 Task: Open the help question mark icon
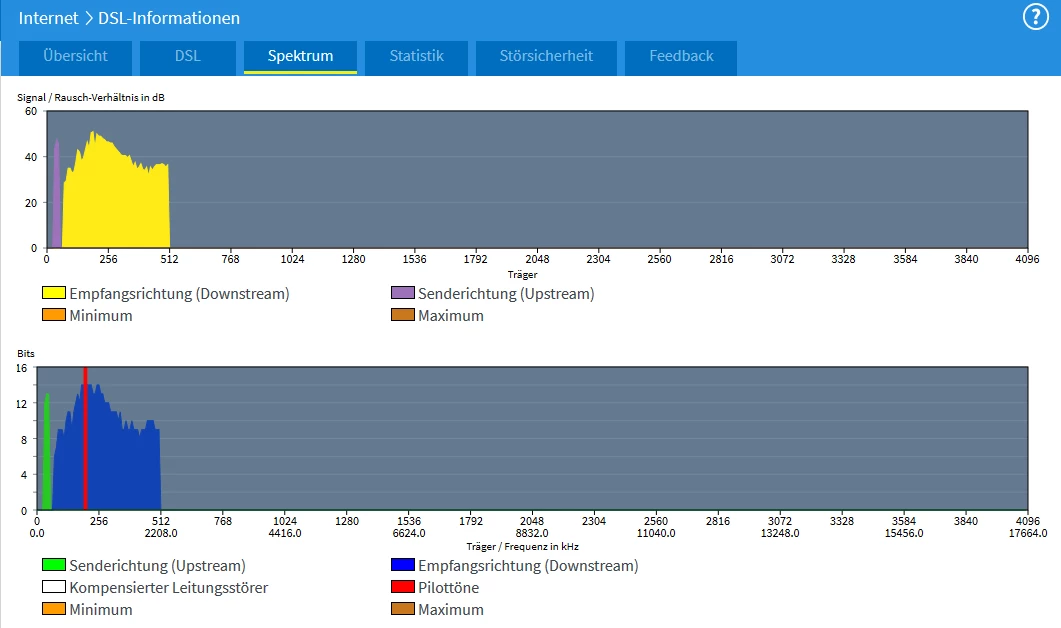1035,17
